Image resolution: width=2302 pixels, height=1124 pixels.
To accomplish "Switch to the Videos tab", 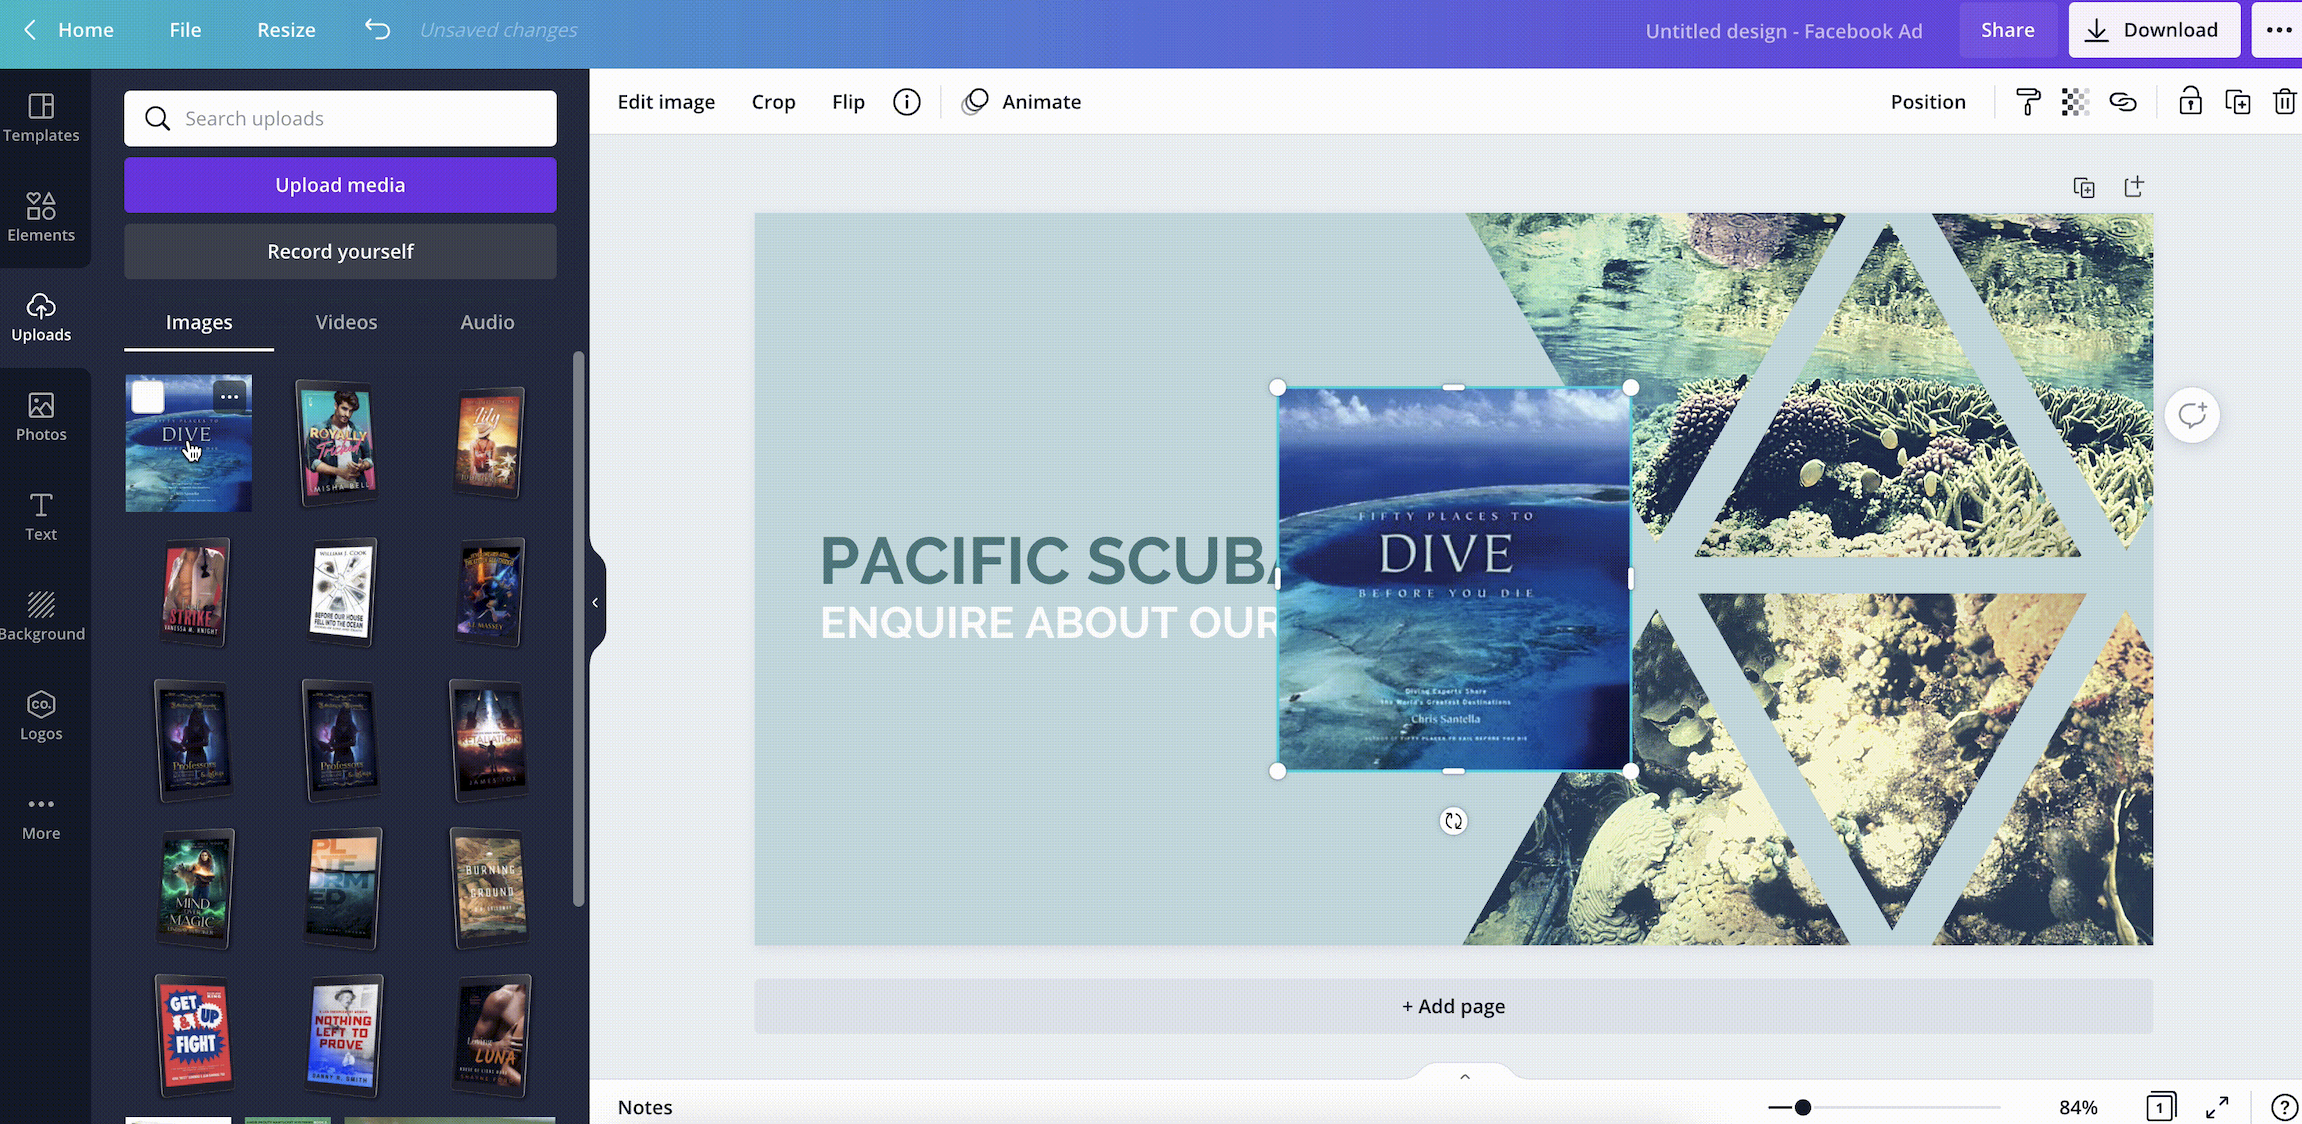I will pos(346,322).
